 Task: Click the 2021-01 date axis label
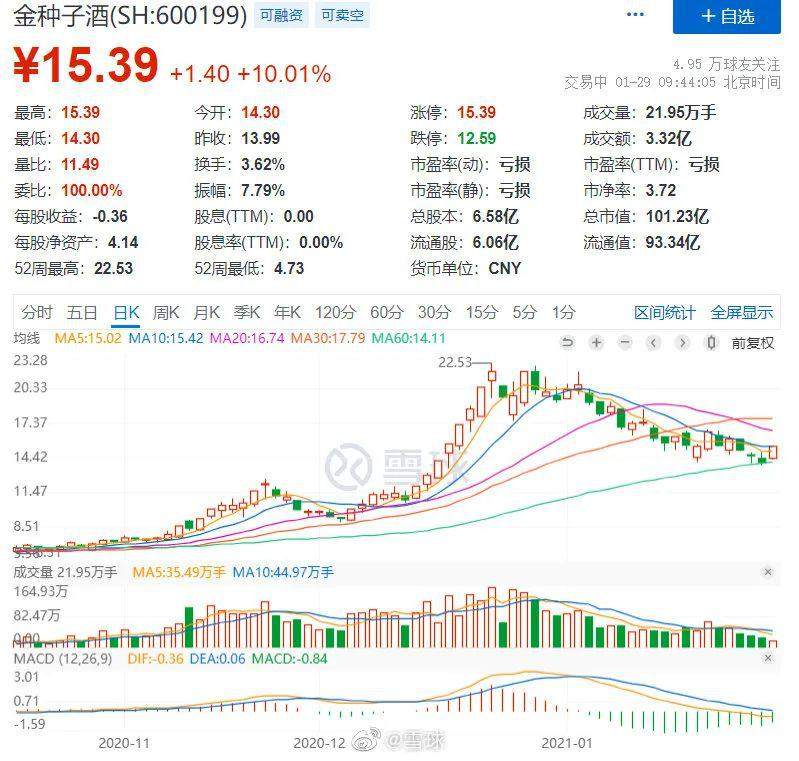pyautogui.click(x=567, y=743)
